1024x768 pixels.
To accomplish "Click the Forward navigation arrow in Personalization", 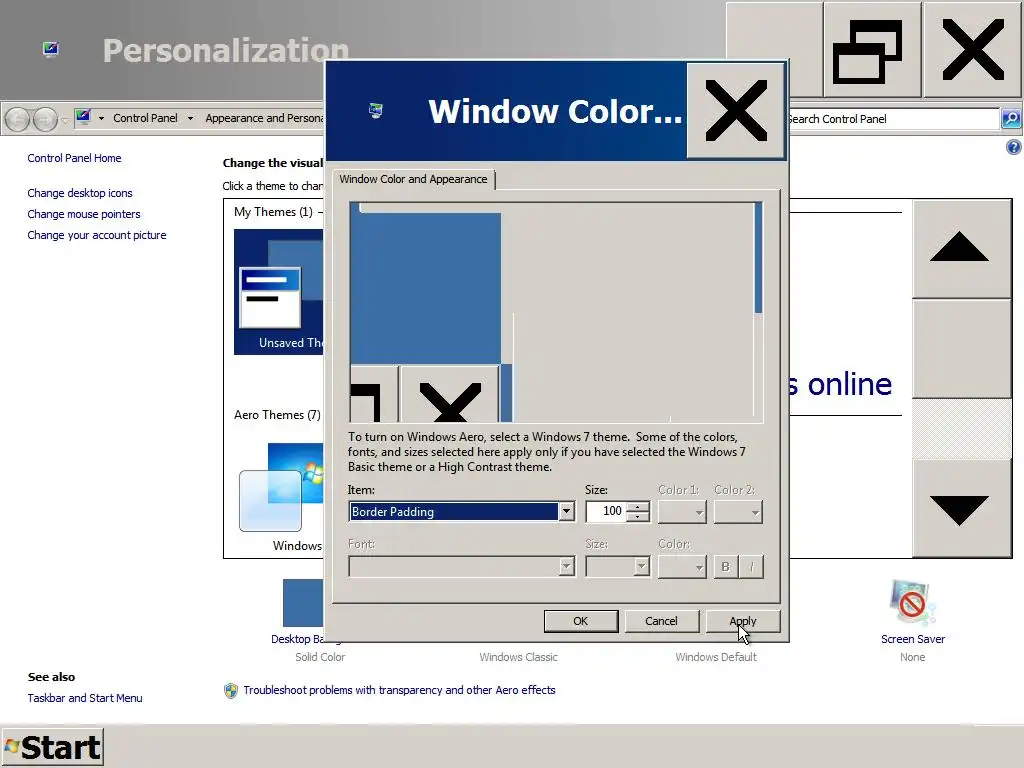I will pyautogui.click(x=44, y=119).
